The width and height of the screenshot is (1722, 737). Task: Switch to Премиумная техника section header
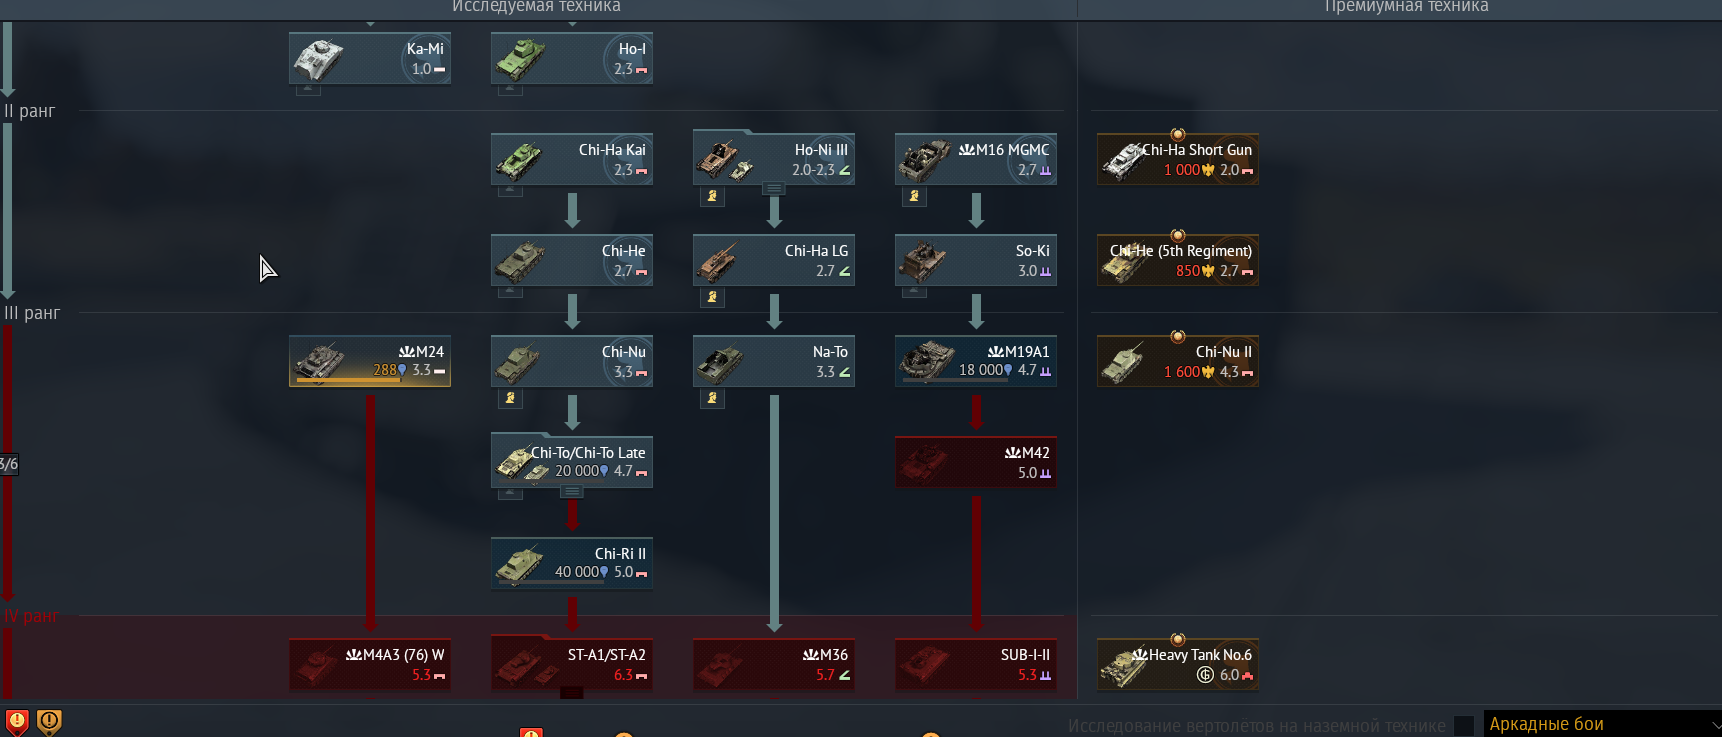click(1406, 7)
